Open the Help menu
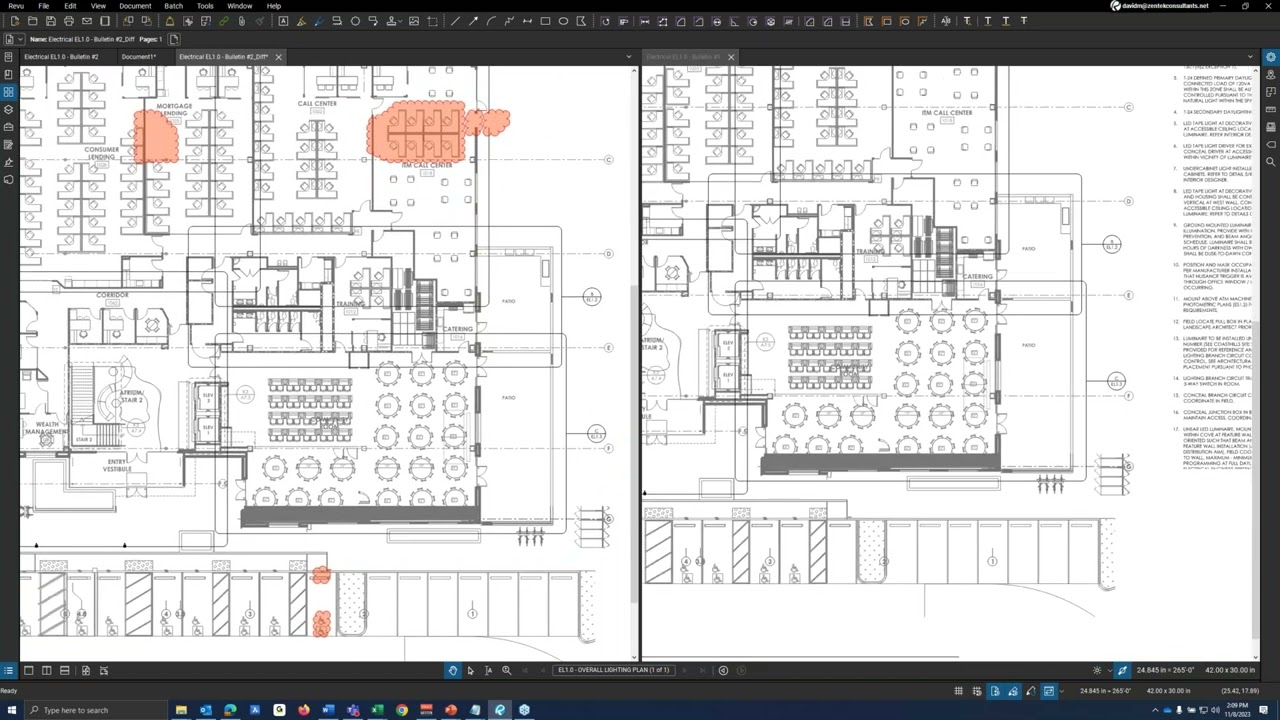This screenshot has height=720, width=1280. [274, 6]
